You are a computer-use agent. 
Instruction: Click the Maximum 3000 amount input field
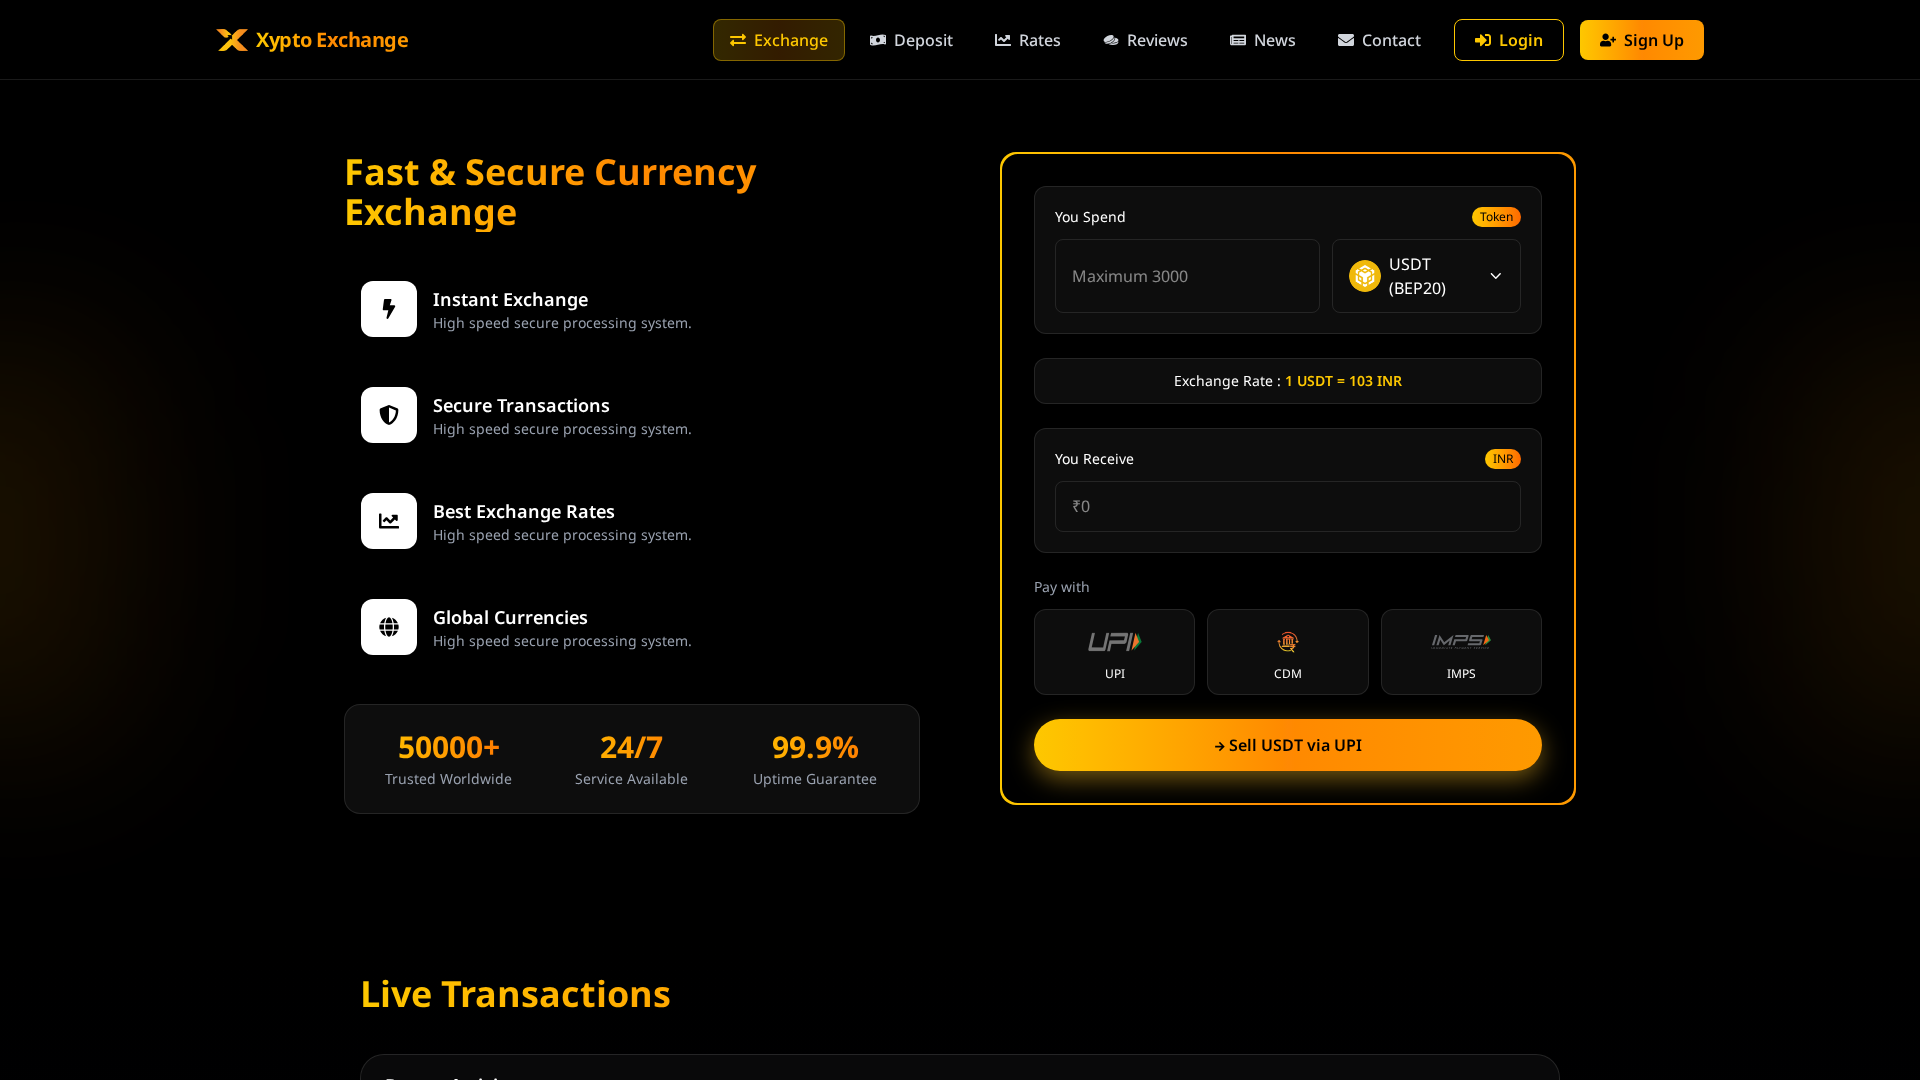point(1187,276)
